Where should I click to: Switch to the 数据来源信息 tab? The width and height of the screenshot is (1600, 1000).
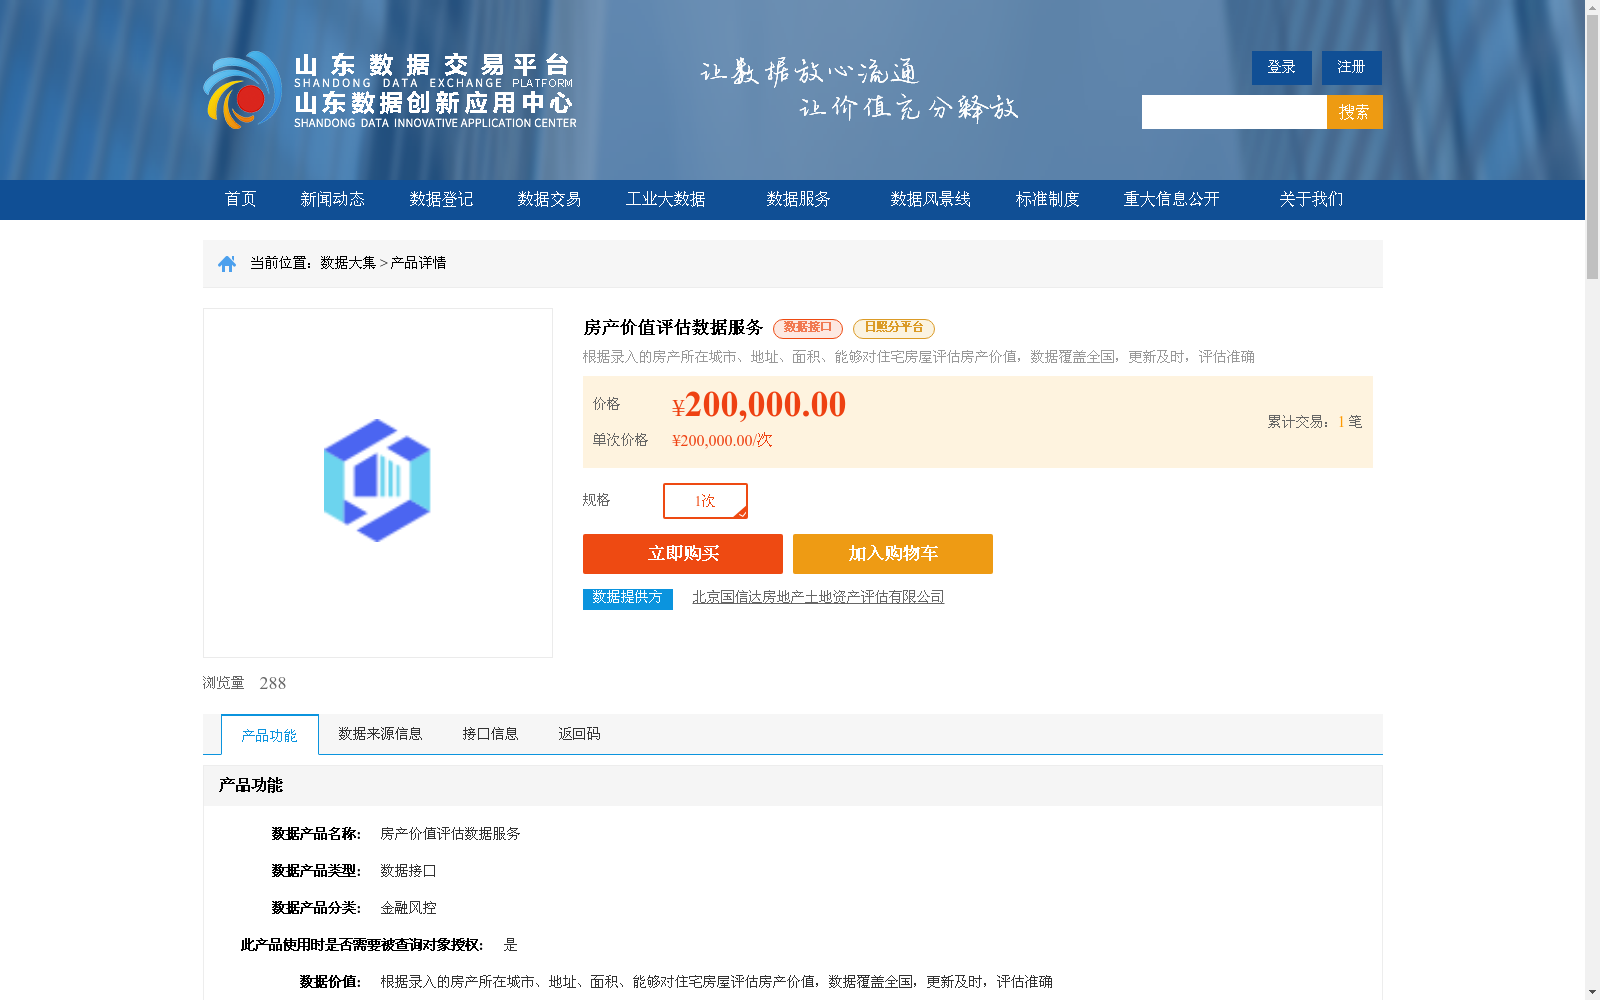pos(380,734)
